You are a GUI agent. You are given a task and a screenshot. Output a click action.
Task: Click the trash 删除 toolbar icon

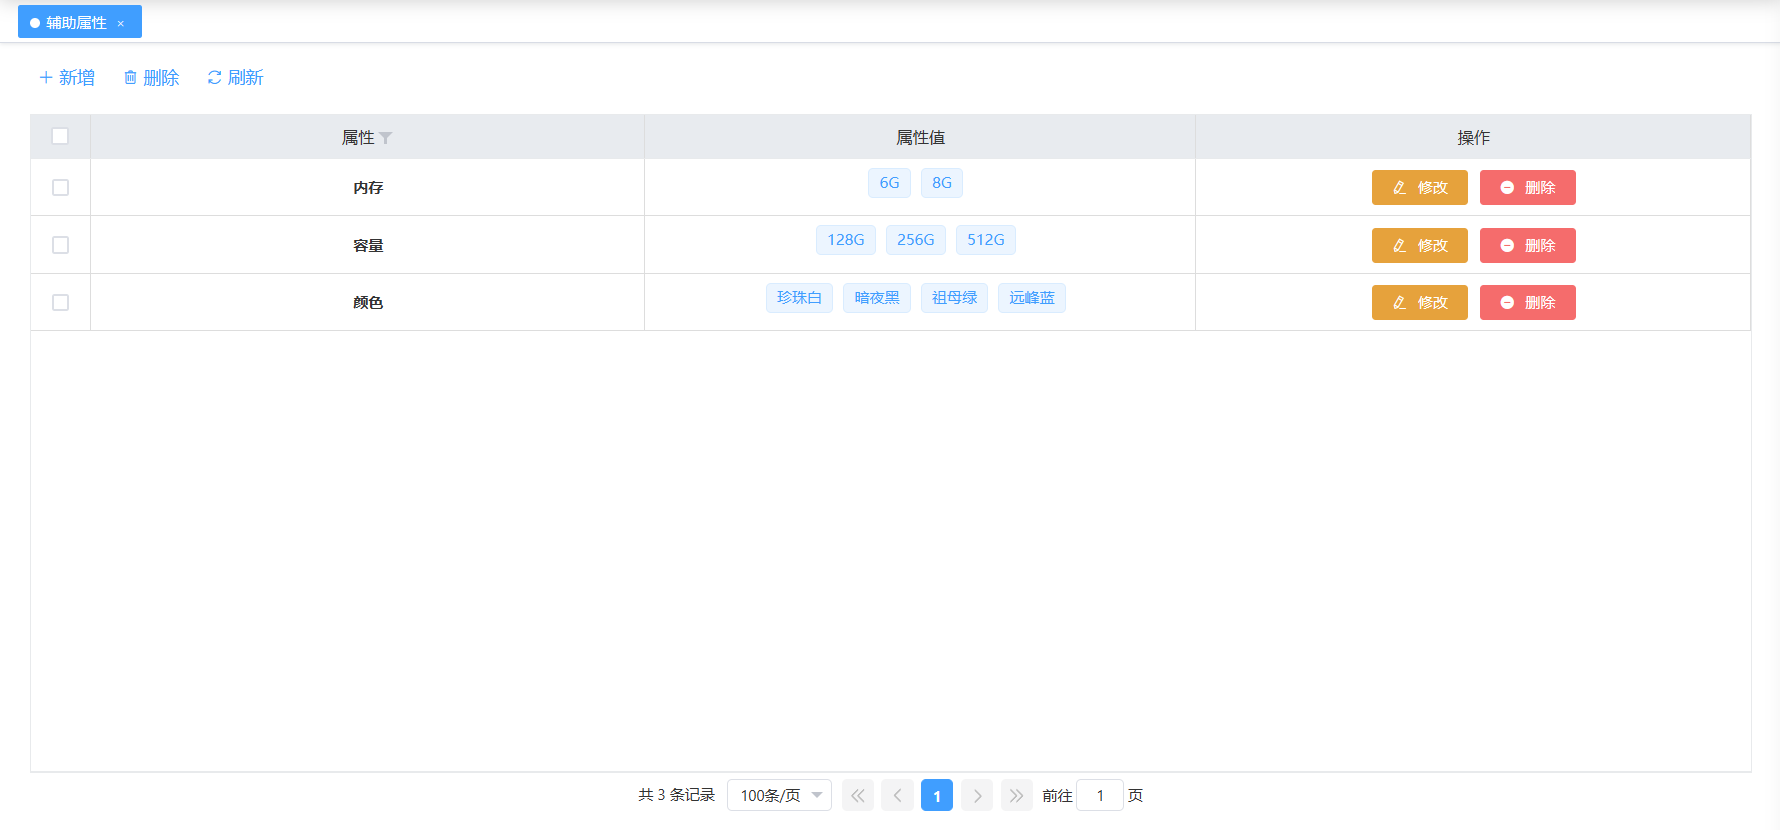pyautogui.click(x=130, y=78)
